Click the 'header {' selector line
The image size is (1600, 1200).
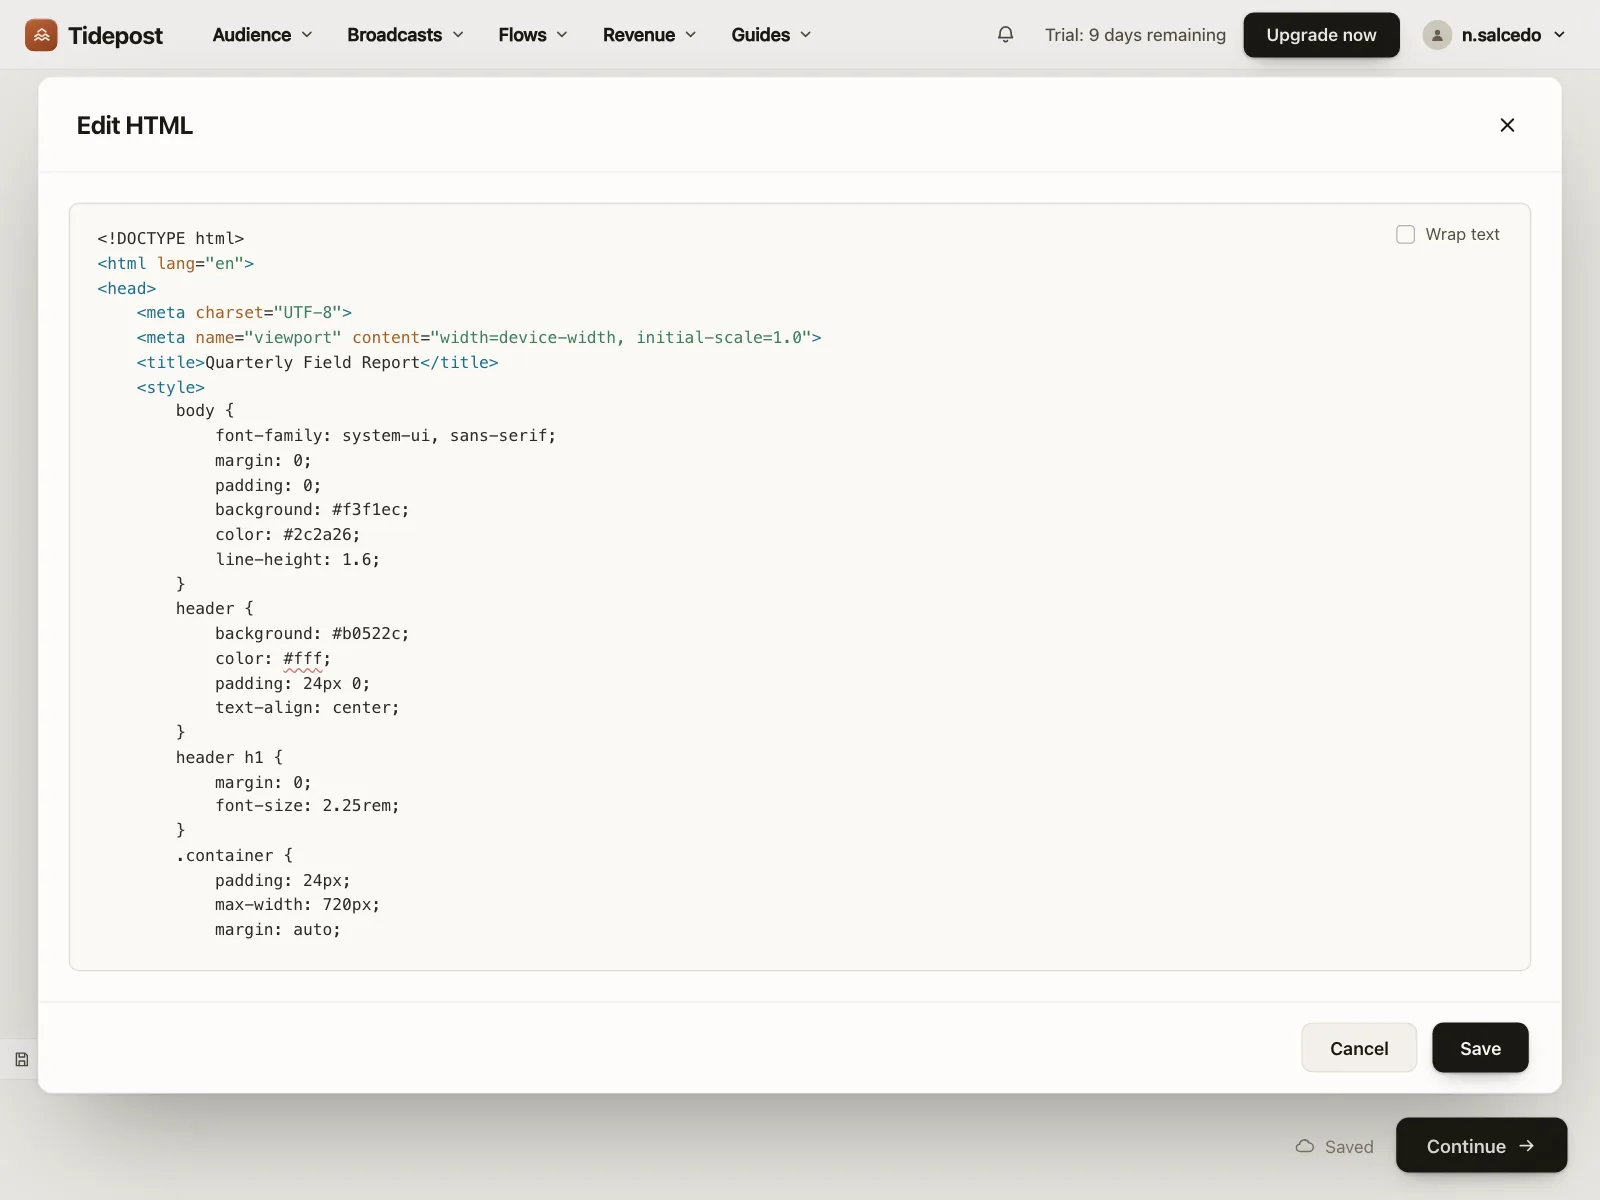(215, 608)
